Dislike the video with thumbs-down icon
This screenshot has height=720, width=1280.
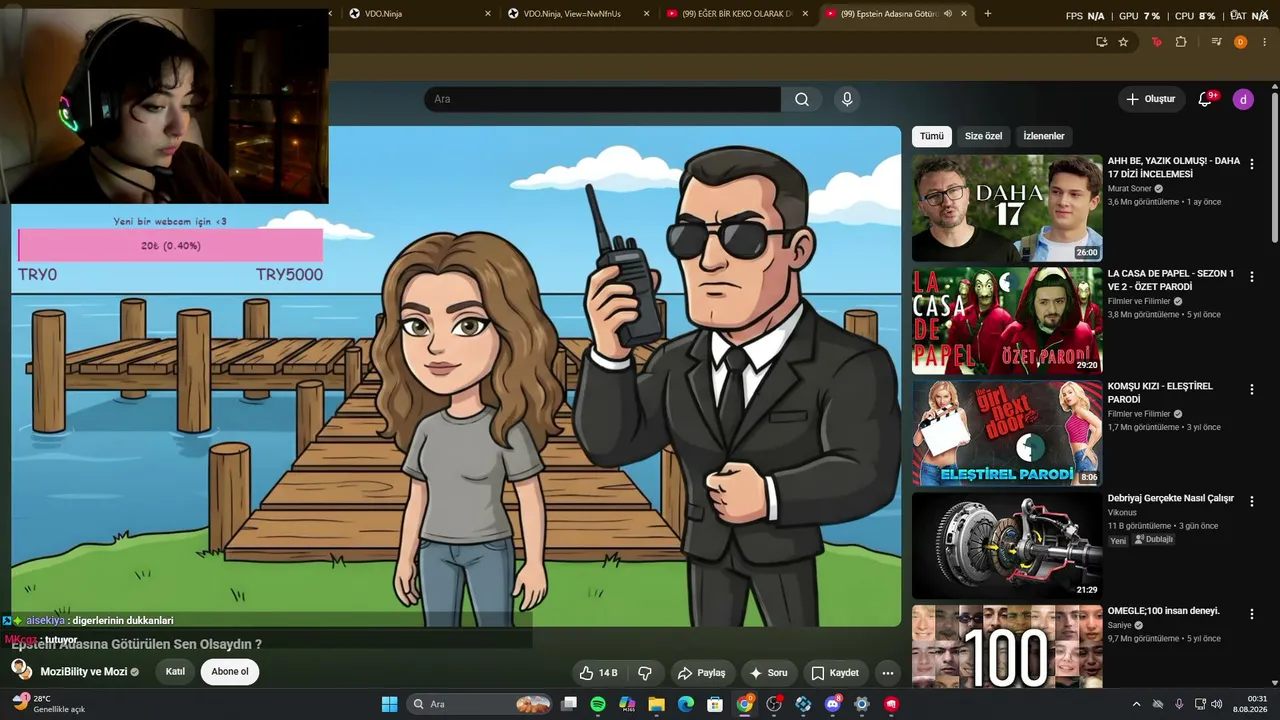click(x=645, y=673)
